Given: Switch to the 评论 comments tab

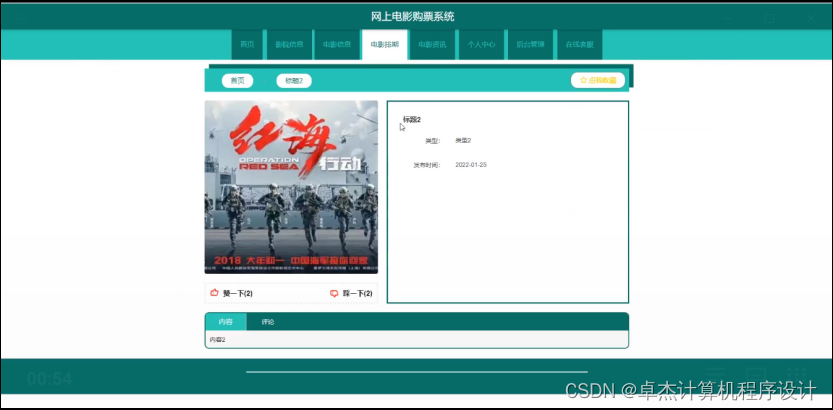Looking at the screenshot, I should [268, 322].
